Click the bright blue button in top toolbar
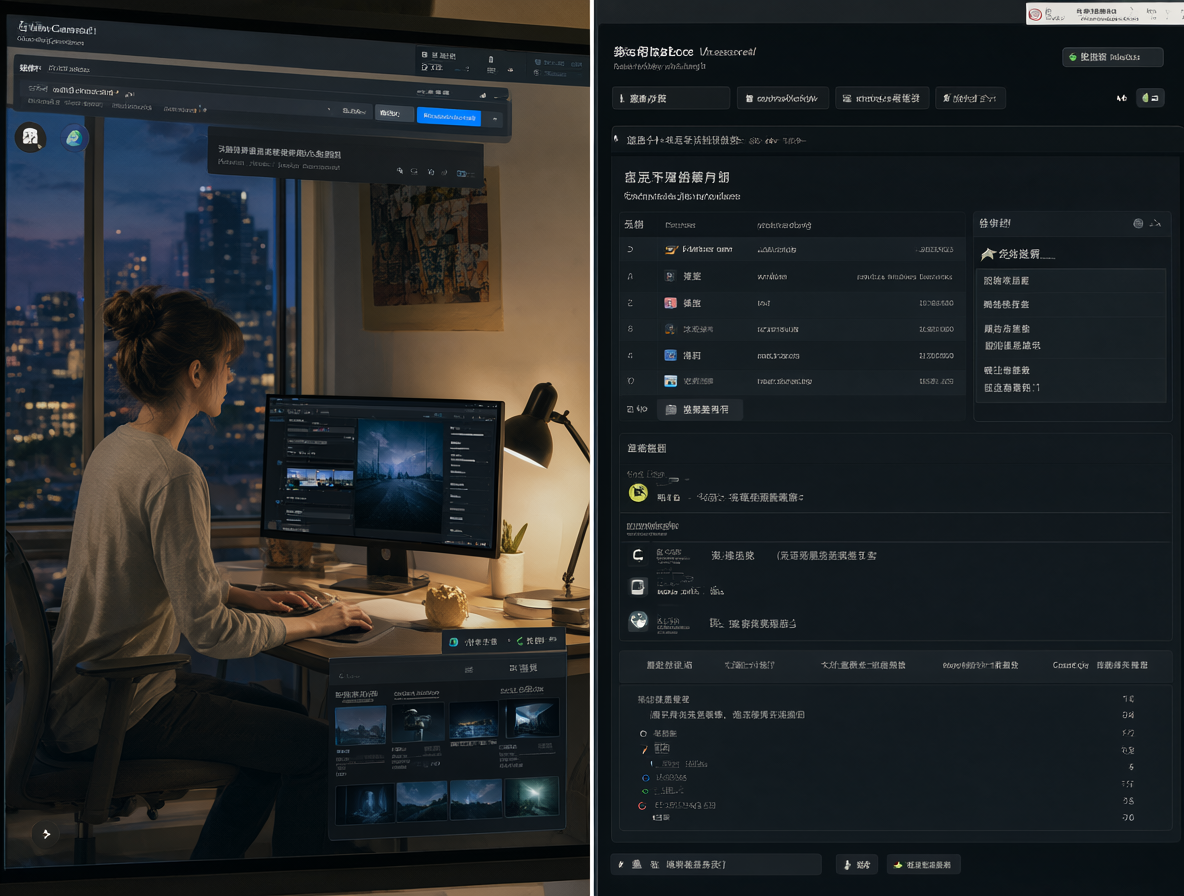Image resolution: width=1184 pixels, height=896 pixels. point(449,116)
